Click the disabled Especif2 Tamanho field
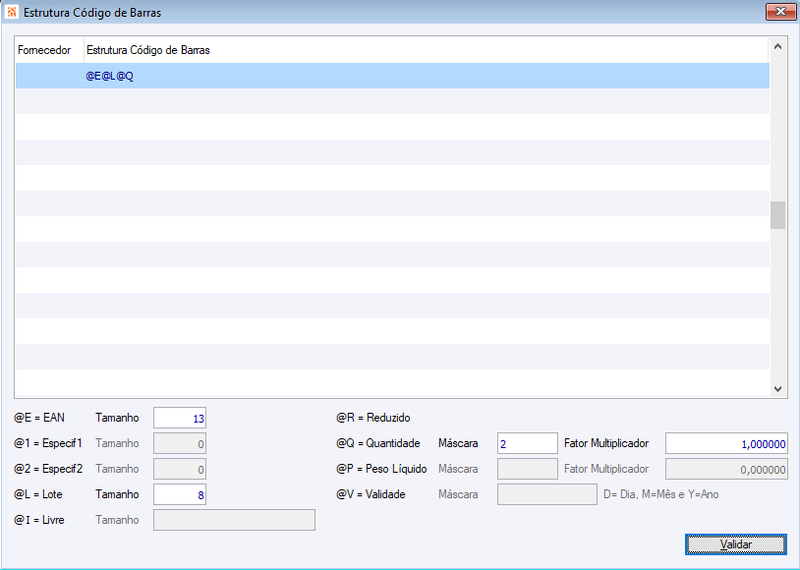 (x=180, y=469)
